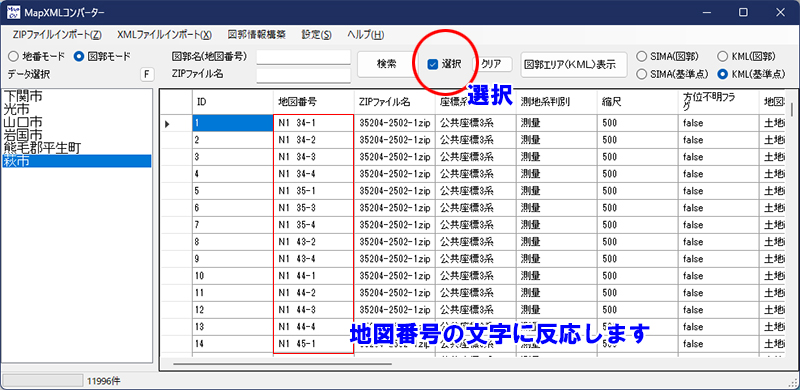Click the horizontal scrollbar of the data grid
The image size is (800, 390).
(x=282, y=364)
